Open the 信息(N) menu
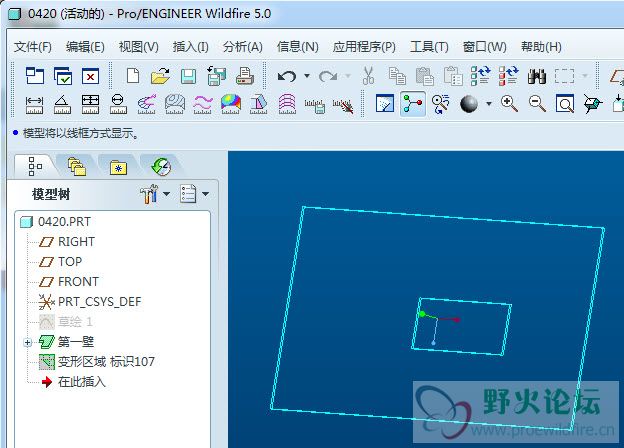The image size is (624, 448). pyautogui.click(x=298, y=47)
